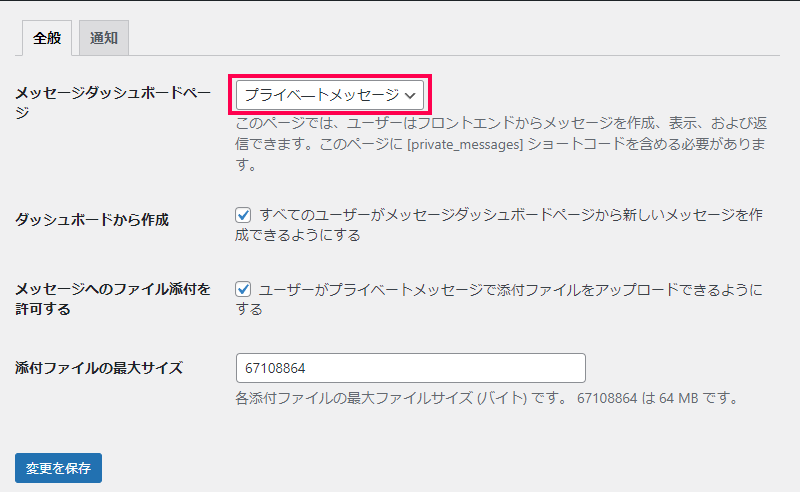This screenshot has width=800, height=492.
Task: Click the 67108864 は 64 MB description text
Action: pyautogui.click(x=487, y=398)
